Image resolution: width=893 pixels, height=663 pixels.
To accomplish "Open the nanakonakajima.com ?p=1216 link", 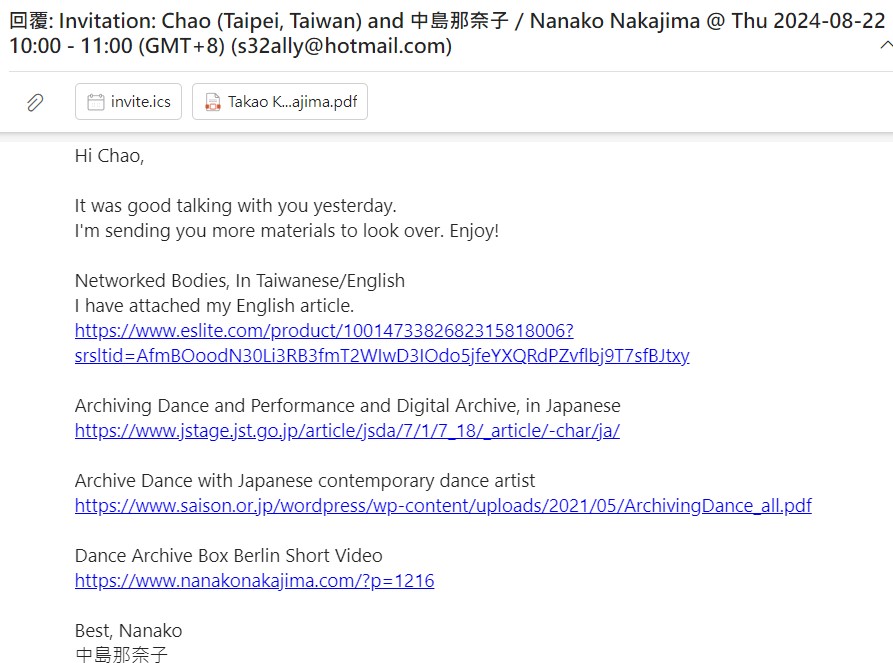I will pos(254,581).
